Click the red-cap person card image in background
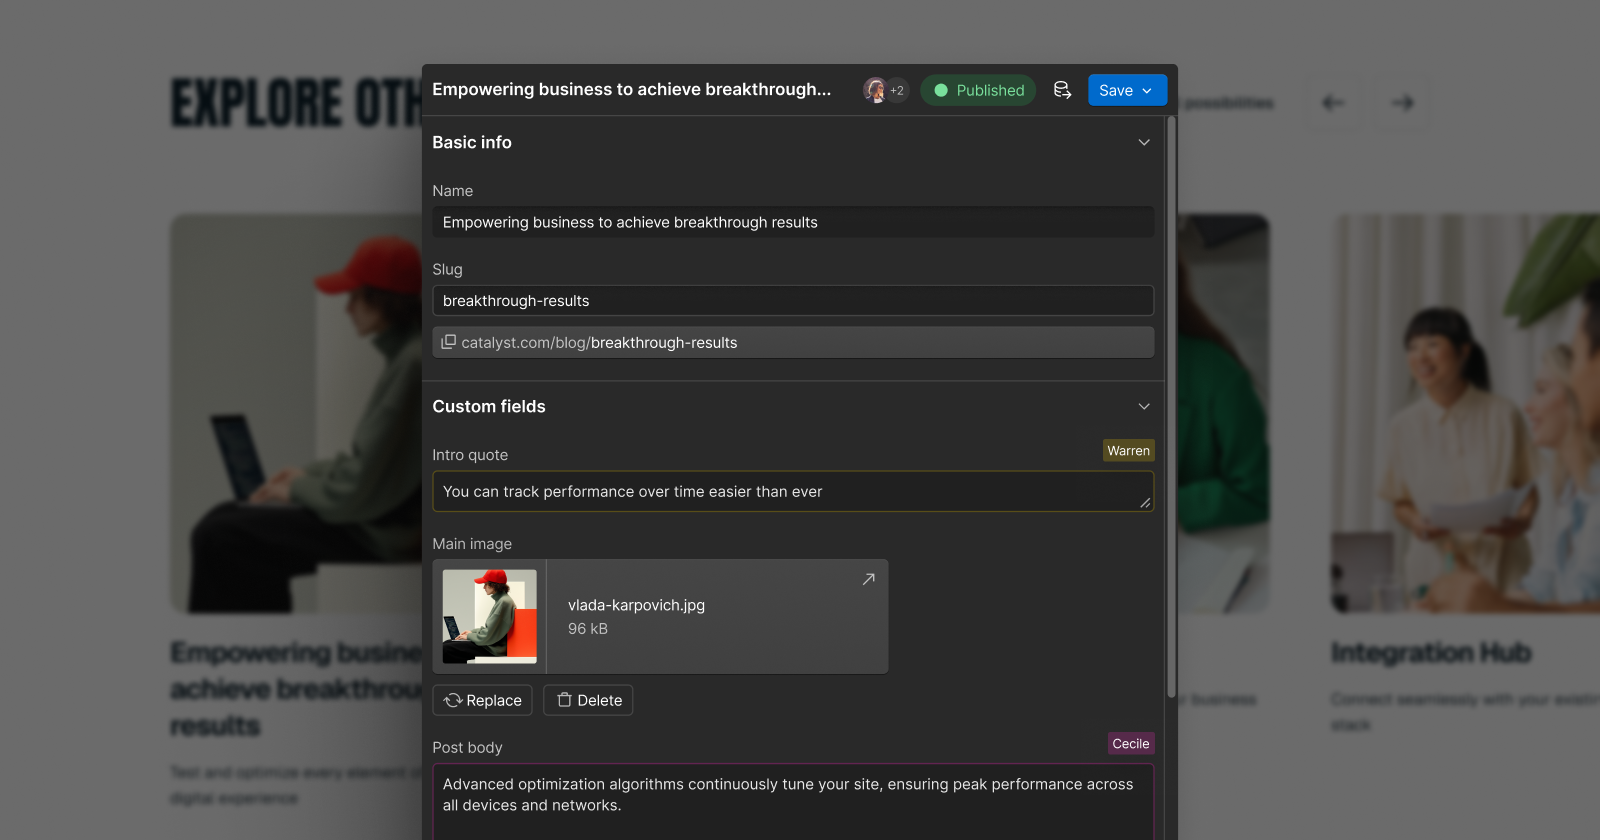 [296, 413]
